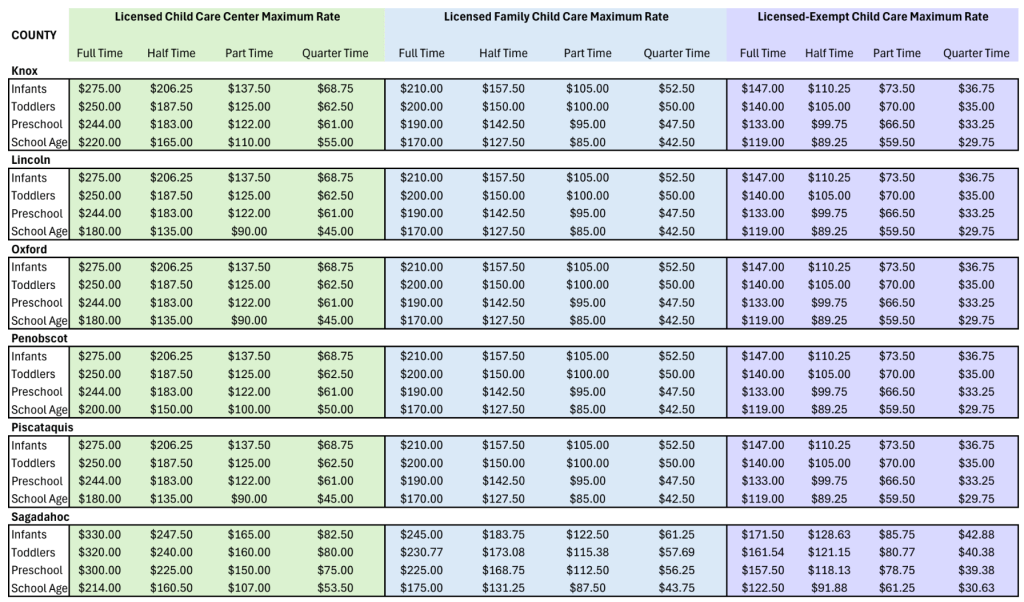Viewport: 1024px width, 602px height.
Task: Select the Lincoln county heading
Action: (x=30, y=160)
